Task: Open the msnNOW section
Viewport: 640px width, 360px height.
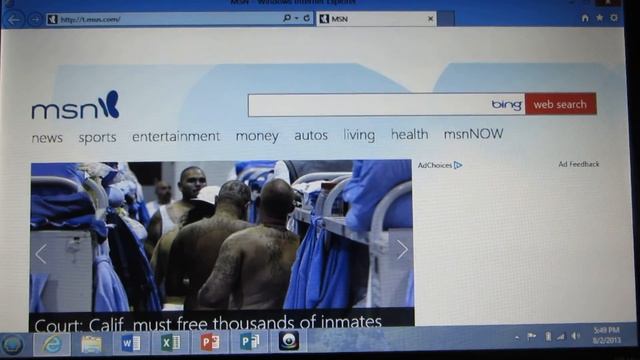Action: (x=473, y=134)
